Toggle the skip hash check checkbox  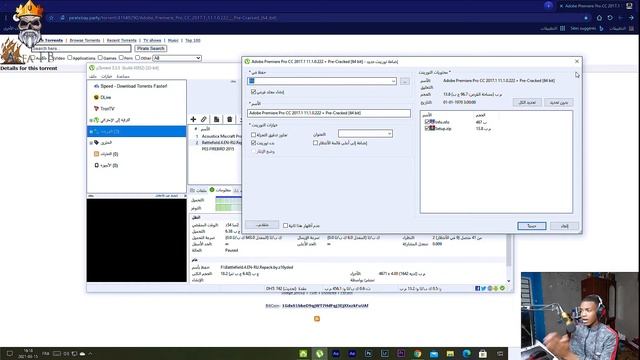click(253, 134)
